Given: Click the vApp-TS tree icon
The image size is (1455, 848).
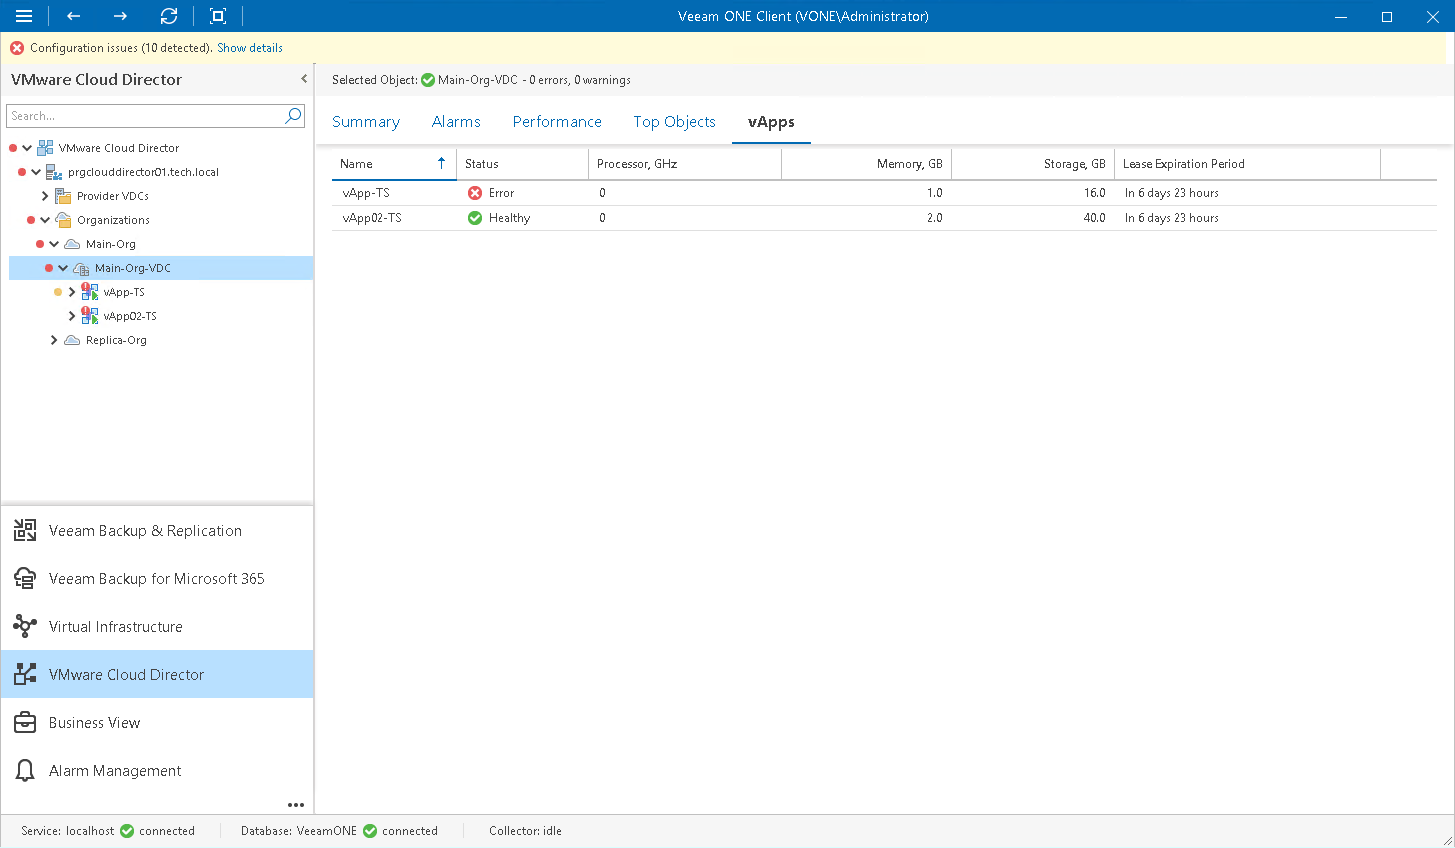Looking at the screenshot, I should (x=90, y=292).
